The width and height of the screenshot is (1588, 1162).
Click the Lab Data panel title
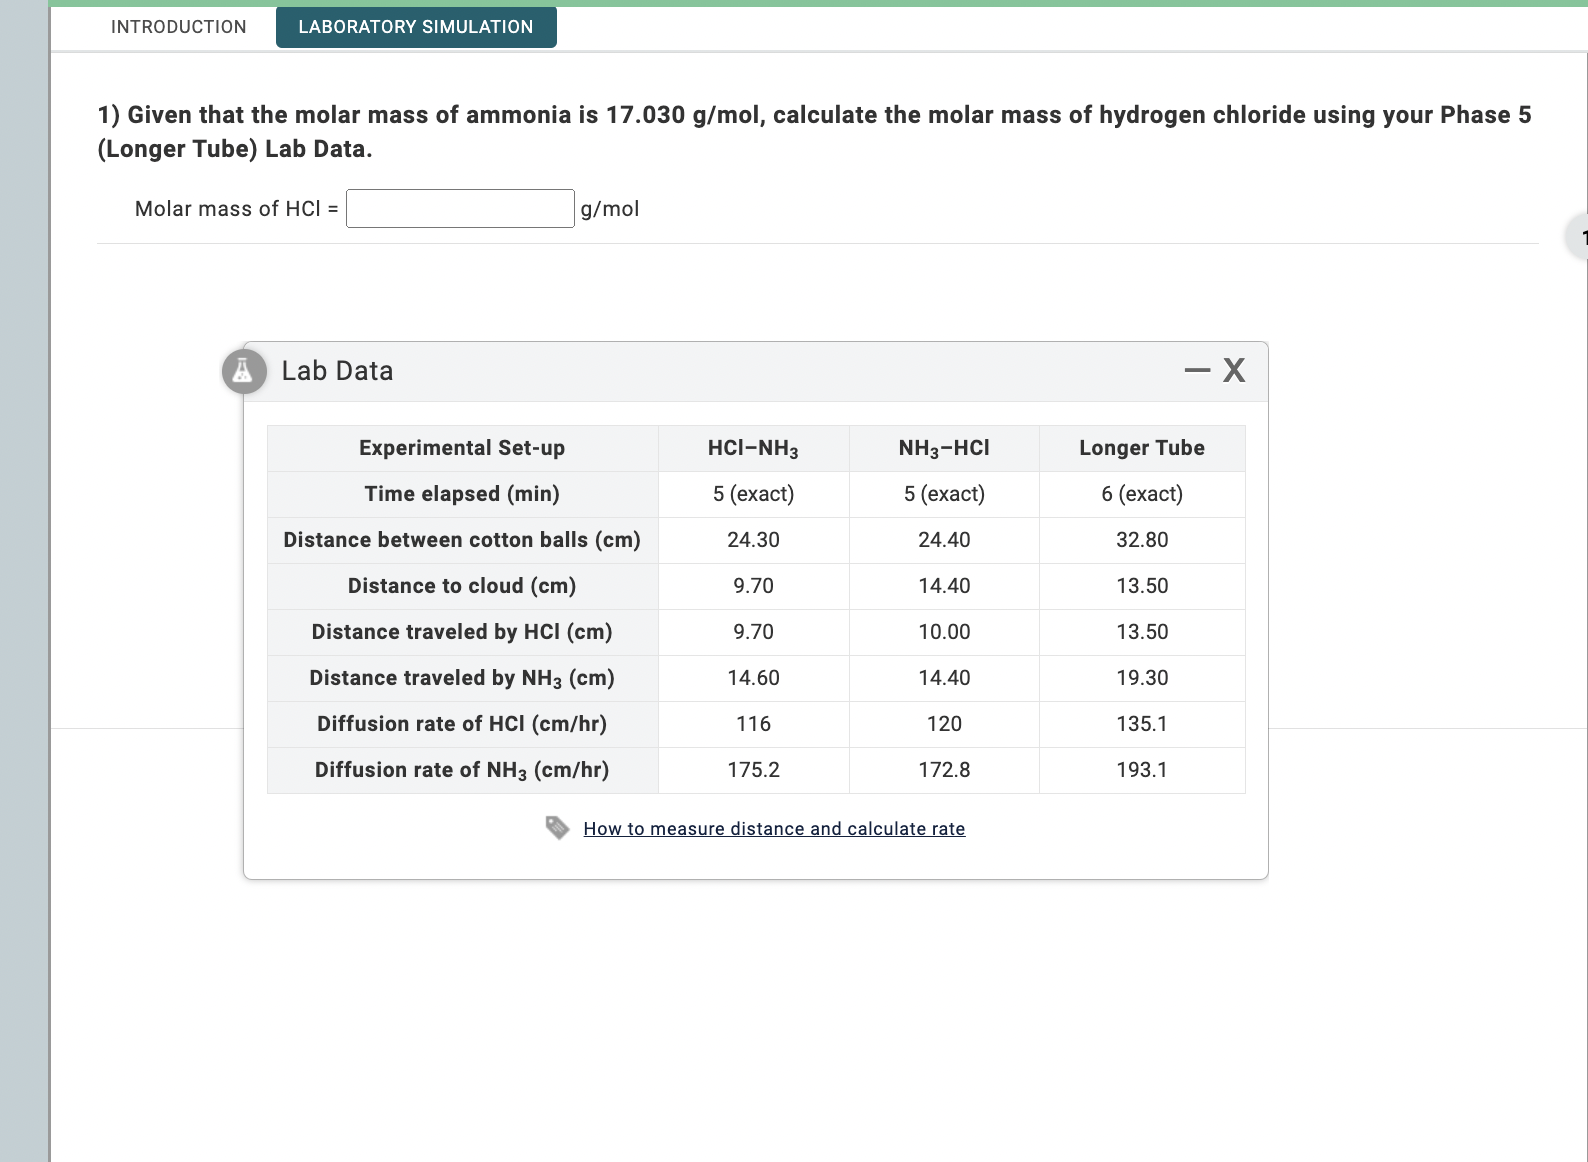337,371
